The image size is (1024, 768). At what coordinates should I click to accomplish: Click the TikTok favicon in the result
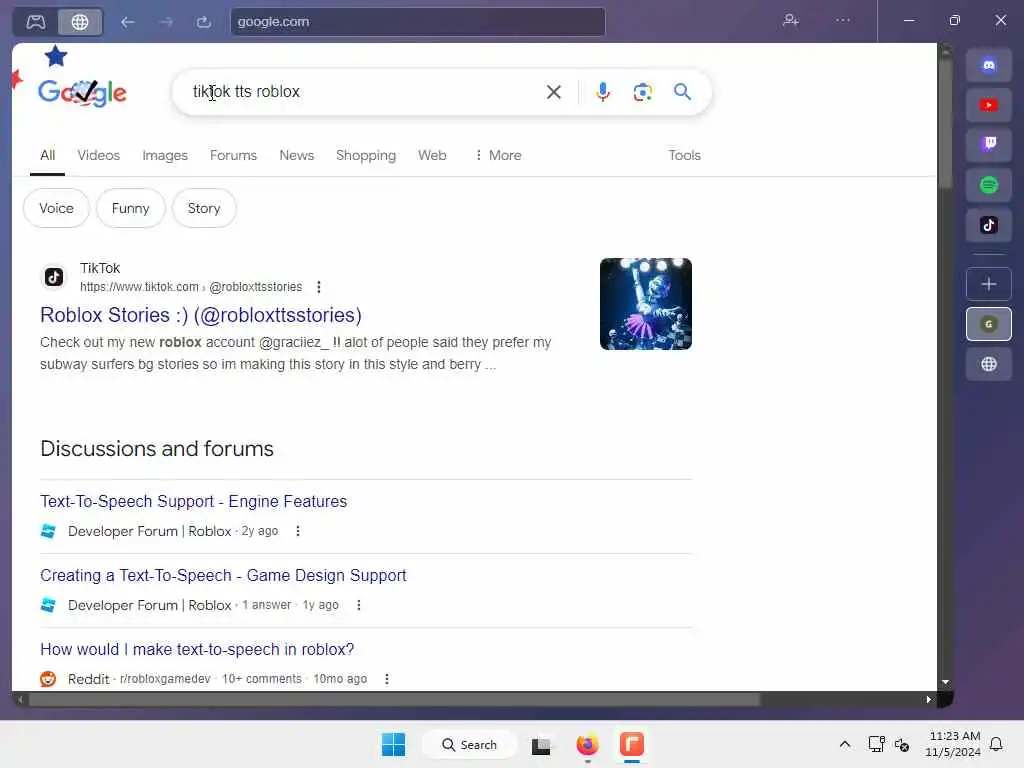pyautogui.click(x=54, y=277)
